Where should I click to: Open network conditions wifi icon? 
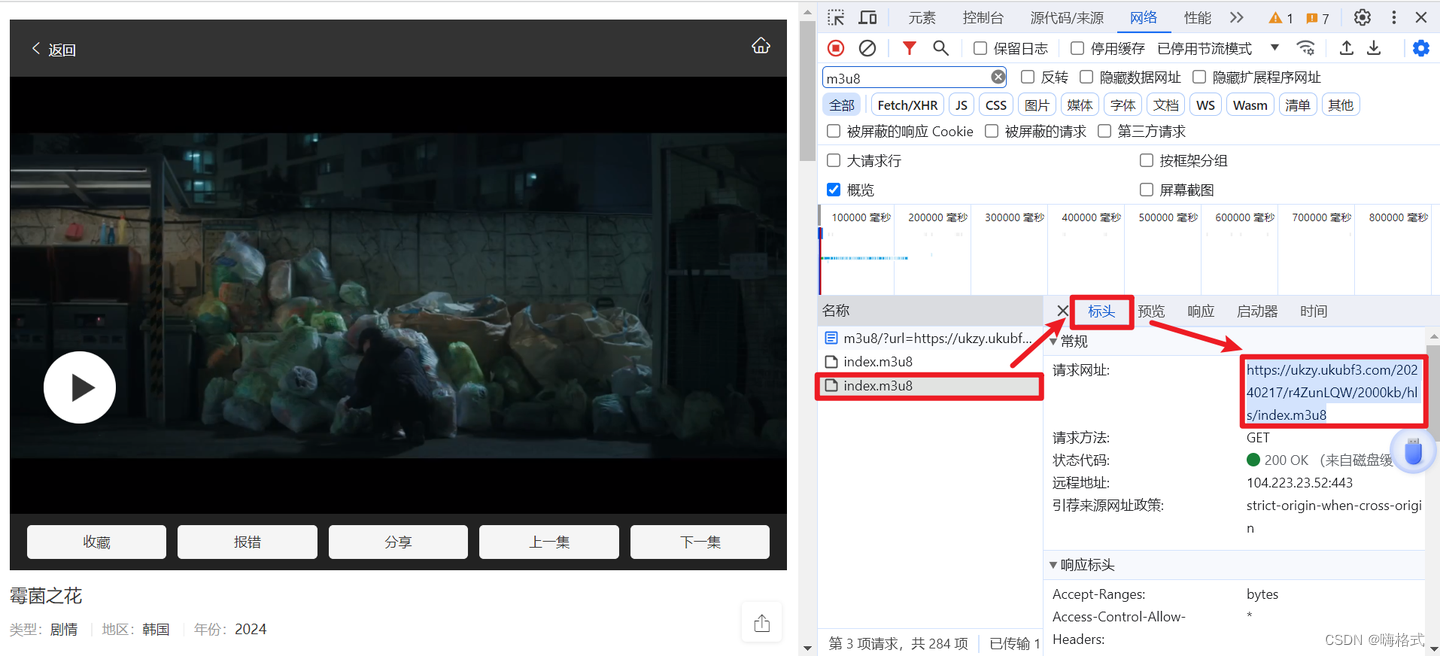1306,48
